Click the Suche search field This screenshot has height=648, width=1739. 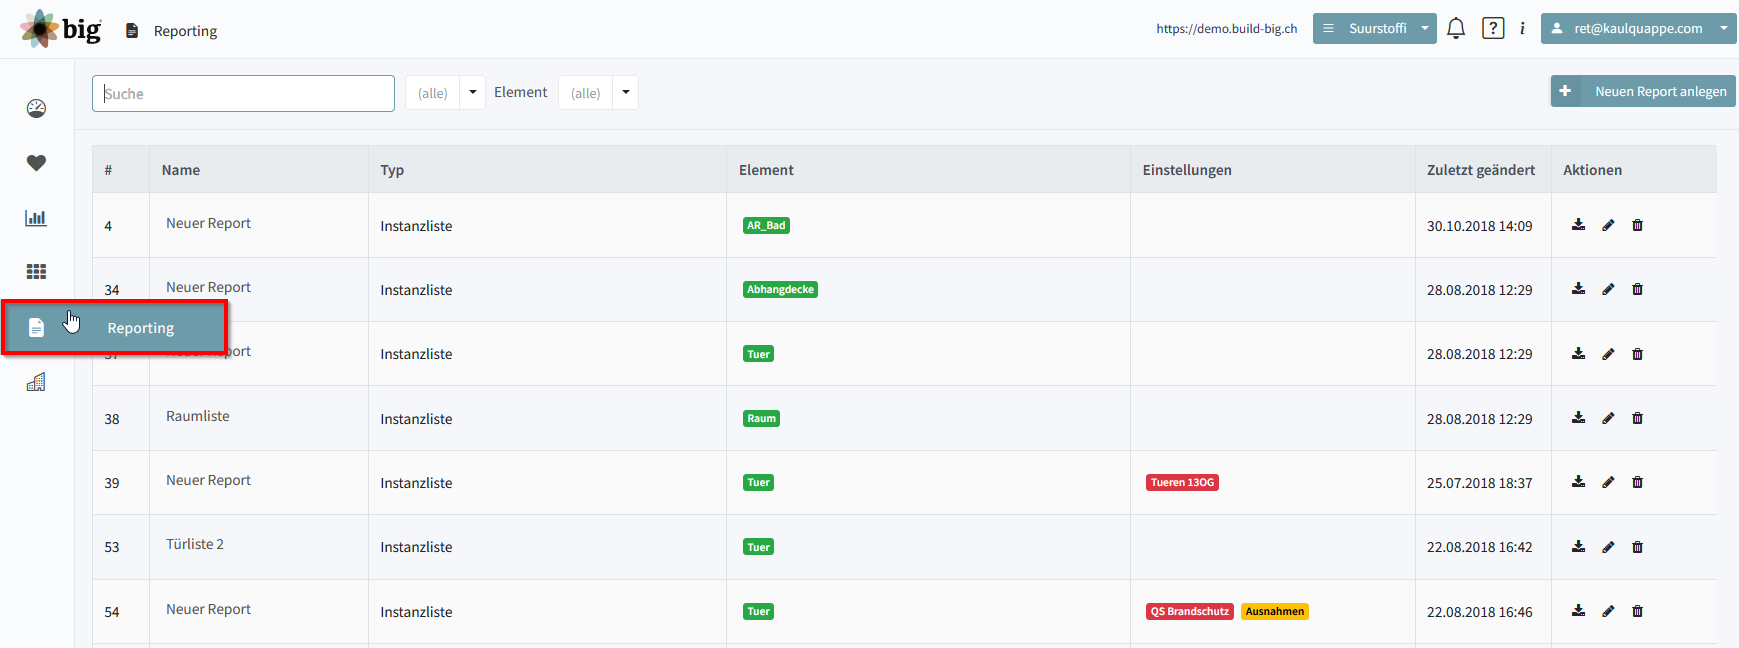pyautogui.click(x=243, y=93)
